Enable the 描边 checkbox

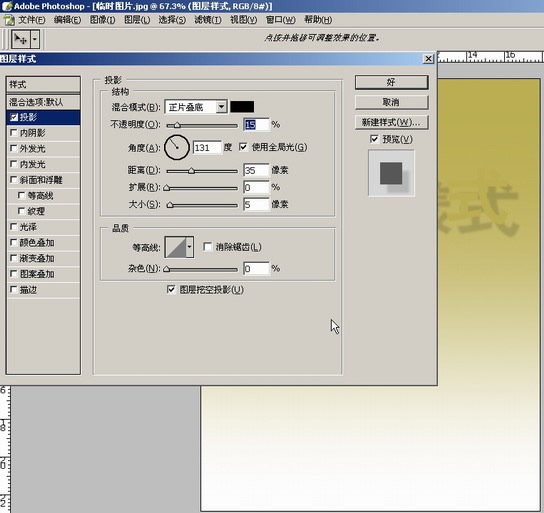point(14,289)
